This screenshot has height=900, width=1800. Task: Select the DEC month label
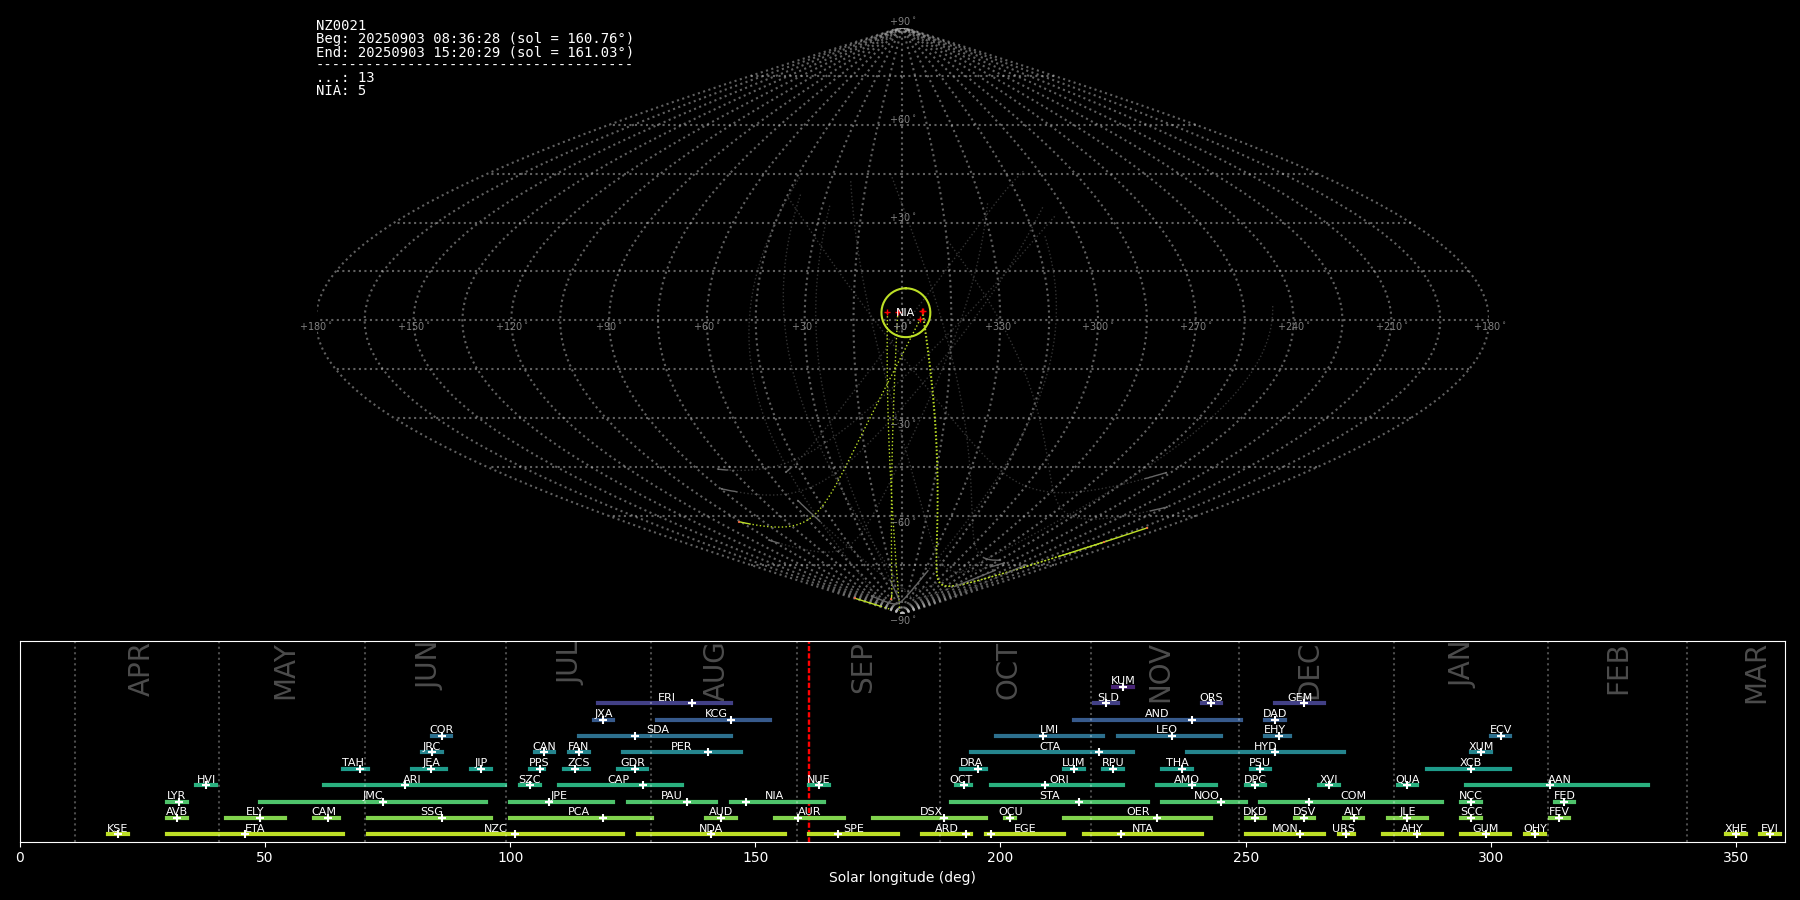[x=1308, y=672]
